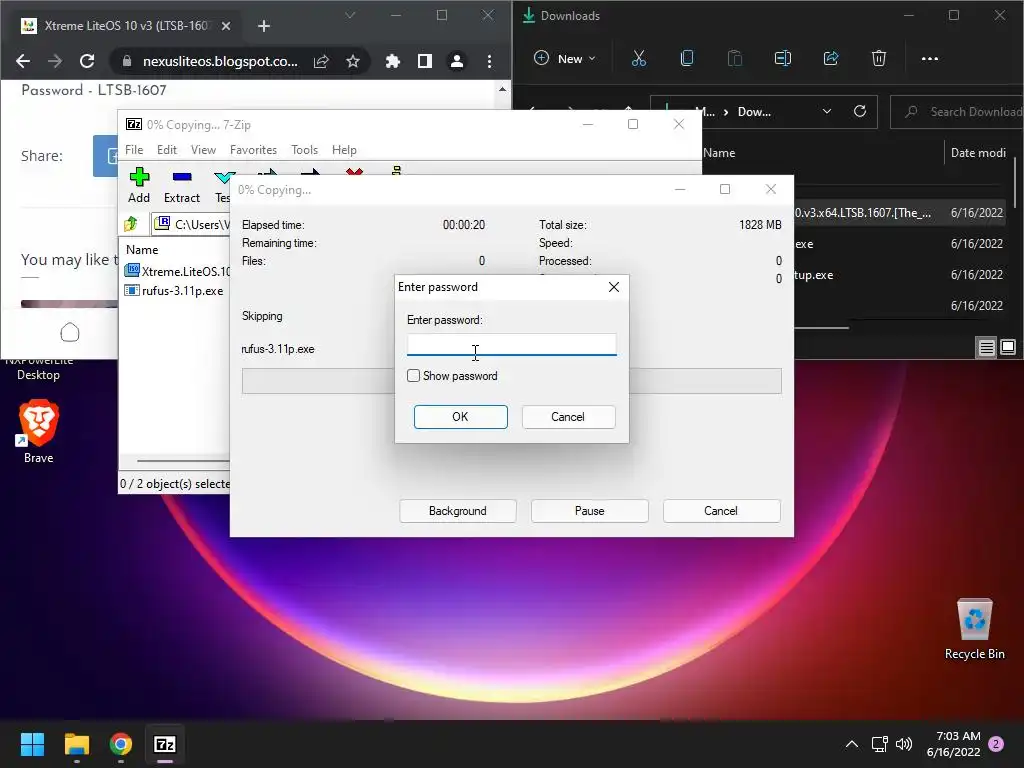The height and width of the screenshot is (768, 1024).
Task: Open volume control in system tray
Action: click(904, 744)
